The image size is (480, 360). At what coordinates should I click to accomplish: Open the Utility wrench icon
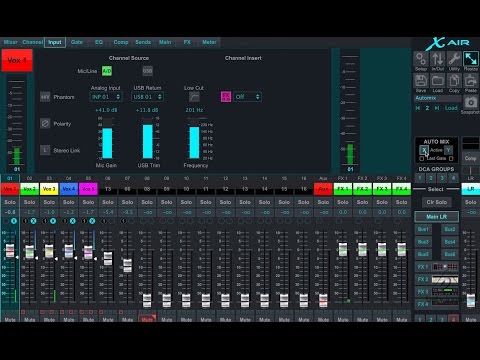tap(454, 59)
